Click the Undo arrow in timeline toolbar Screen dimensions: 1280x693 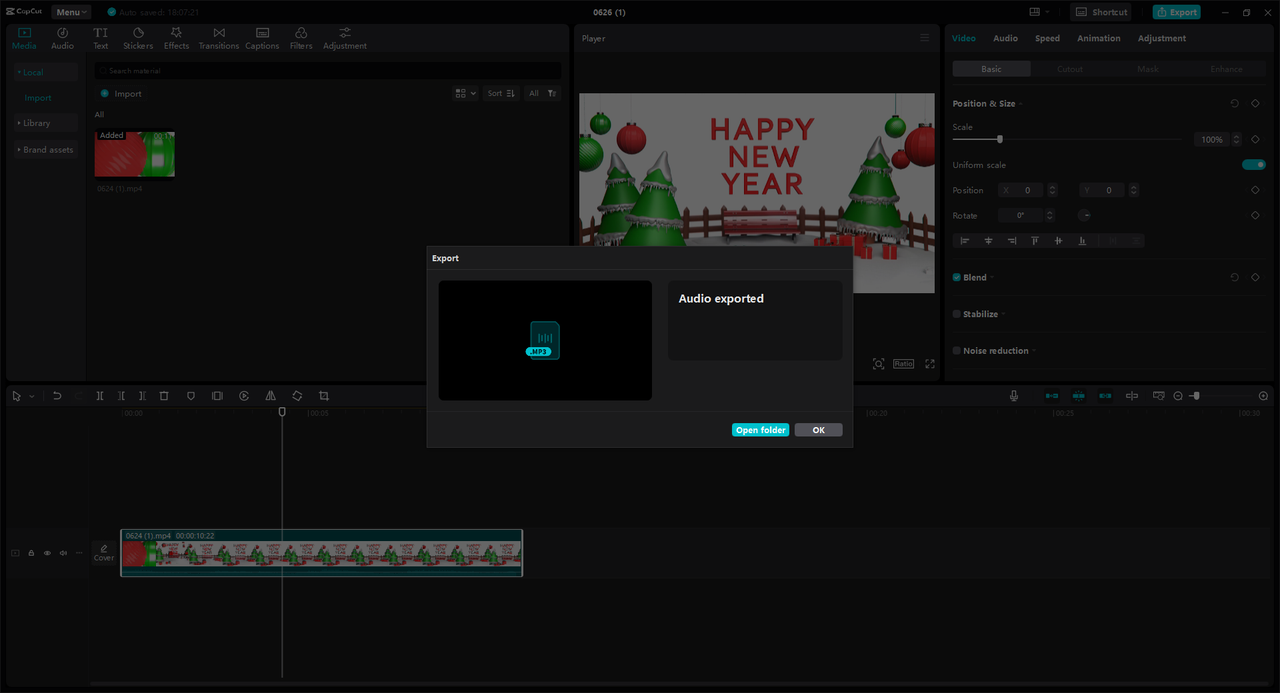click(x=57, y=396)
